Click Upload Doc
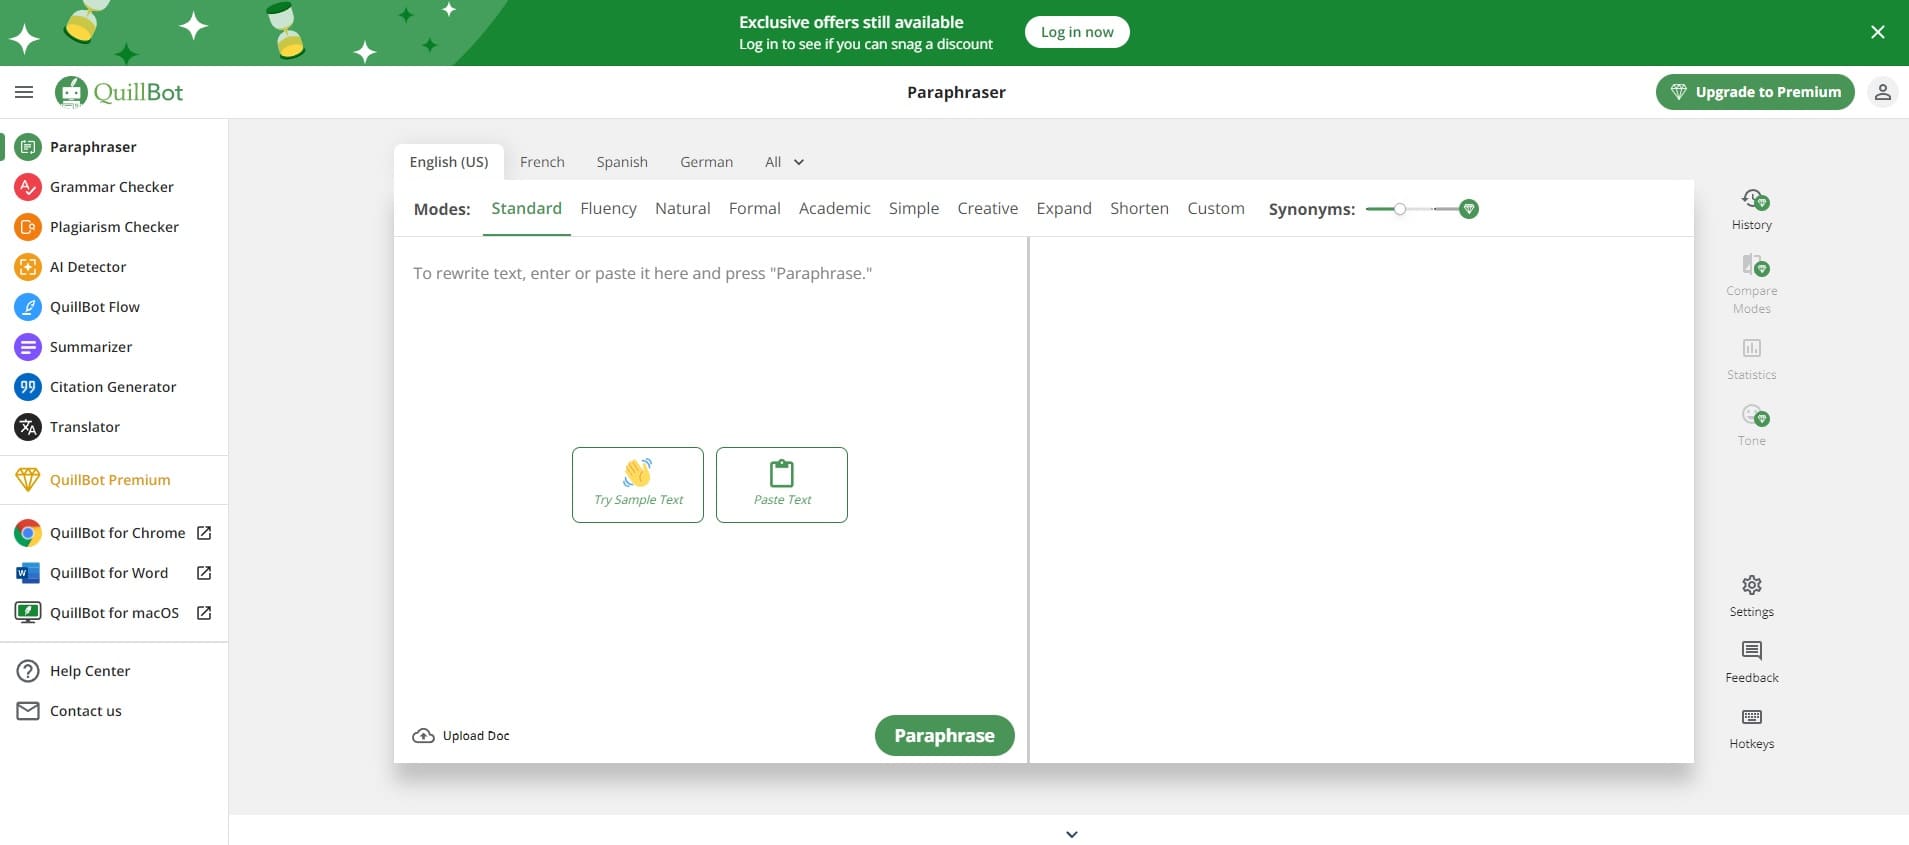The image size is (1909, 845). (461, 736)
